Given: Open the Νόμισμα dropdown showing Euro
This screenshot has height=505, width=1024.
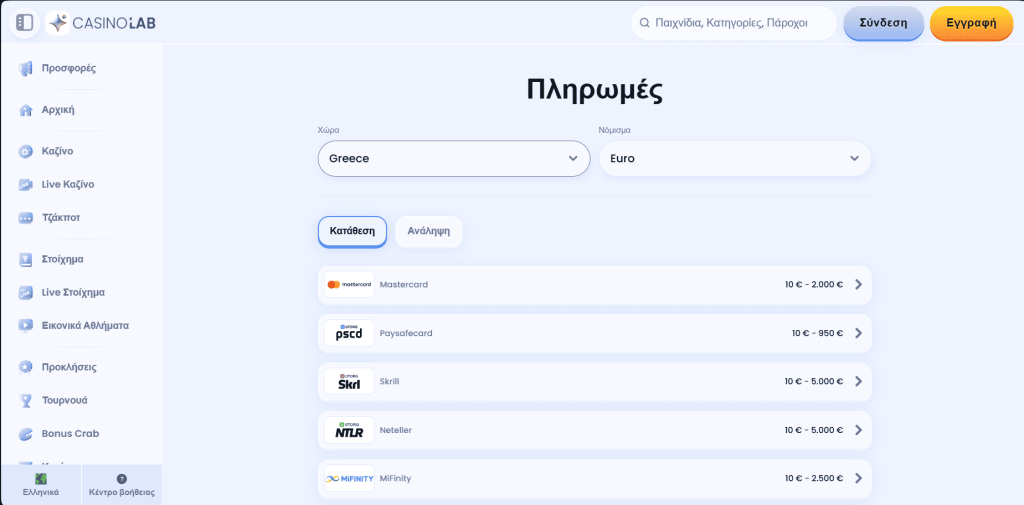Looking at the screenshot, I should click(735, 159).
